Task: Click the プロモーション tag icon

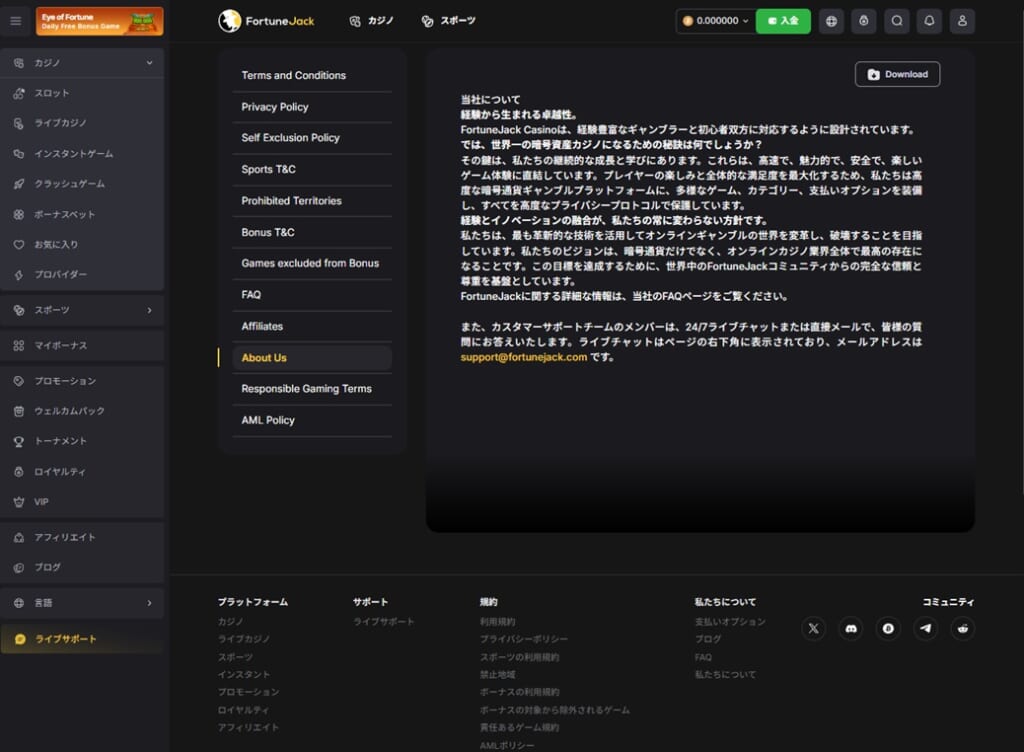Action: pyautogui.click(x=19, y=381)
